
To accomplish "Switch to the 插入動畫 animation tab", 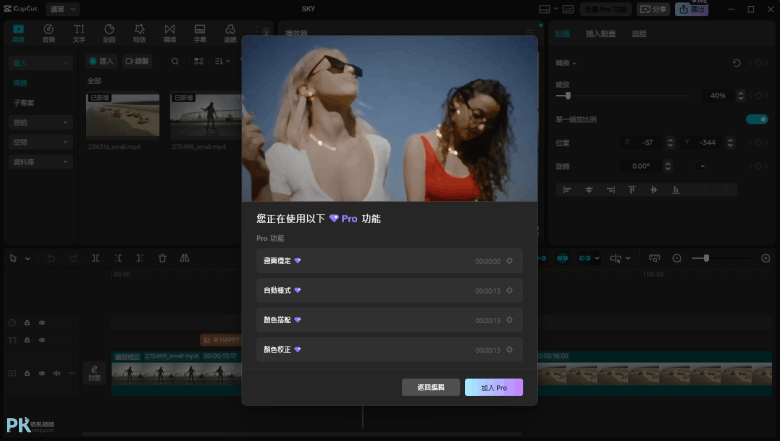I will [x=600, y=34].
